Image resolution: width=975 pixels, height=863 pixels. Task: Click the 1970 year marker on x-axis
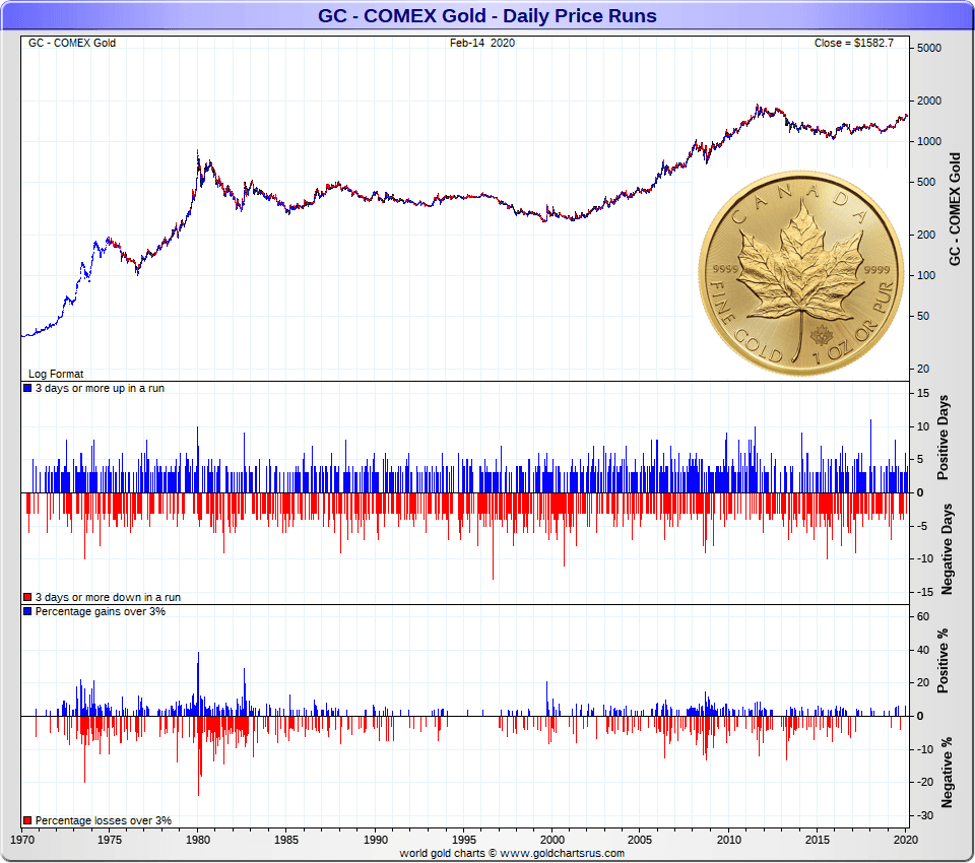pos(22,840)
